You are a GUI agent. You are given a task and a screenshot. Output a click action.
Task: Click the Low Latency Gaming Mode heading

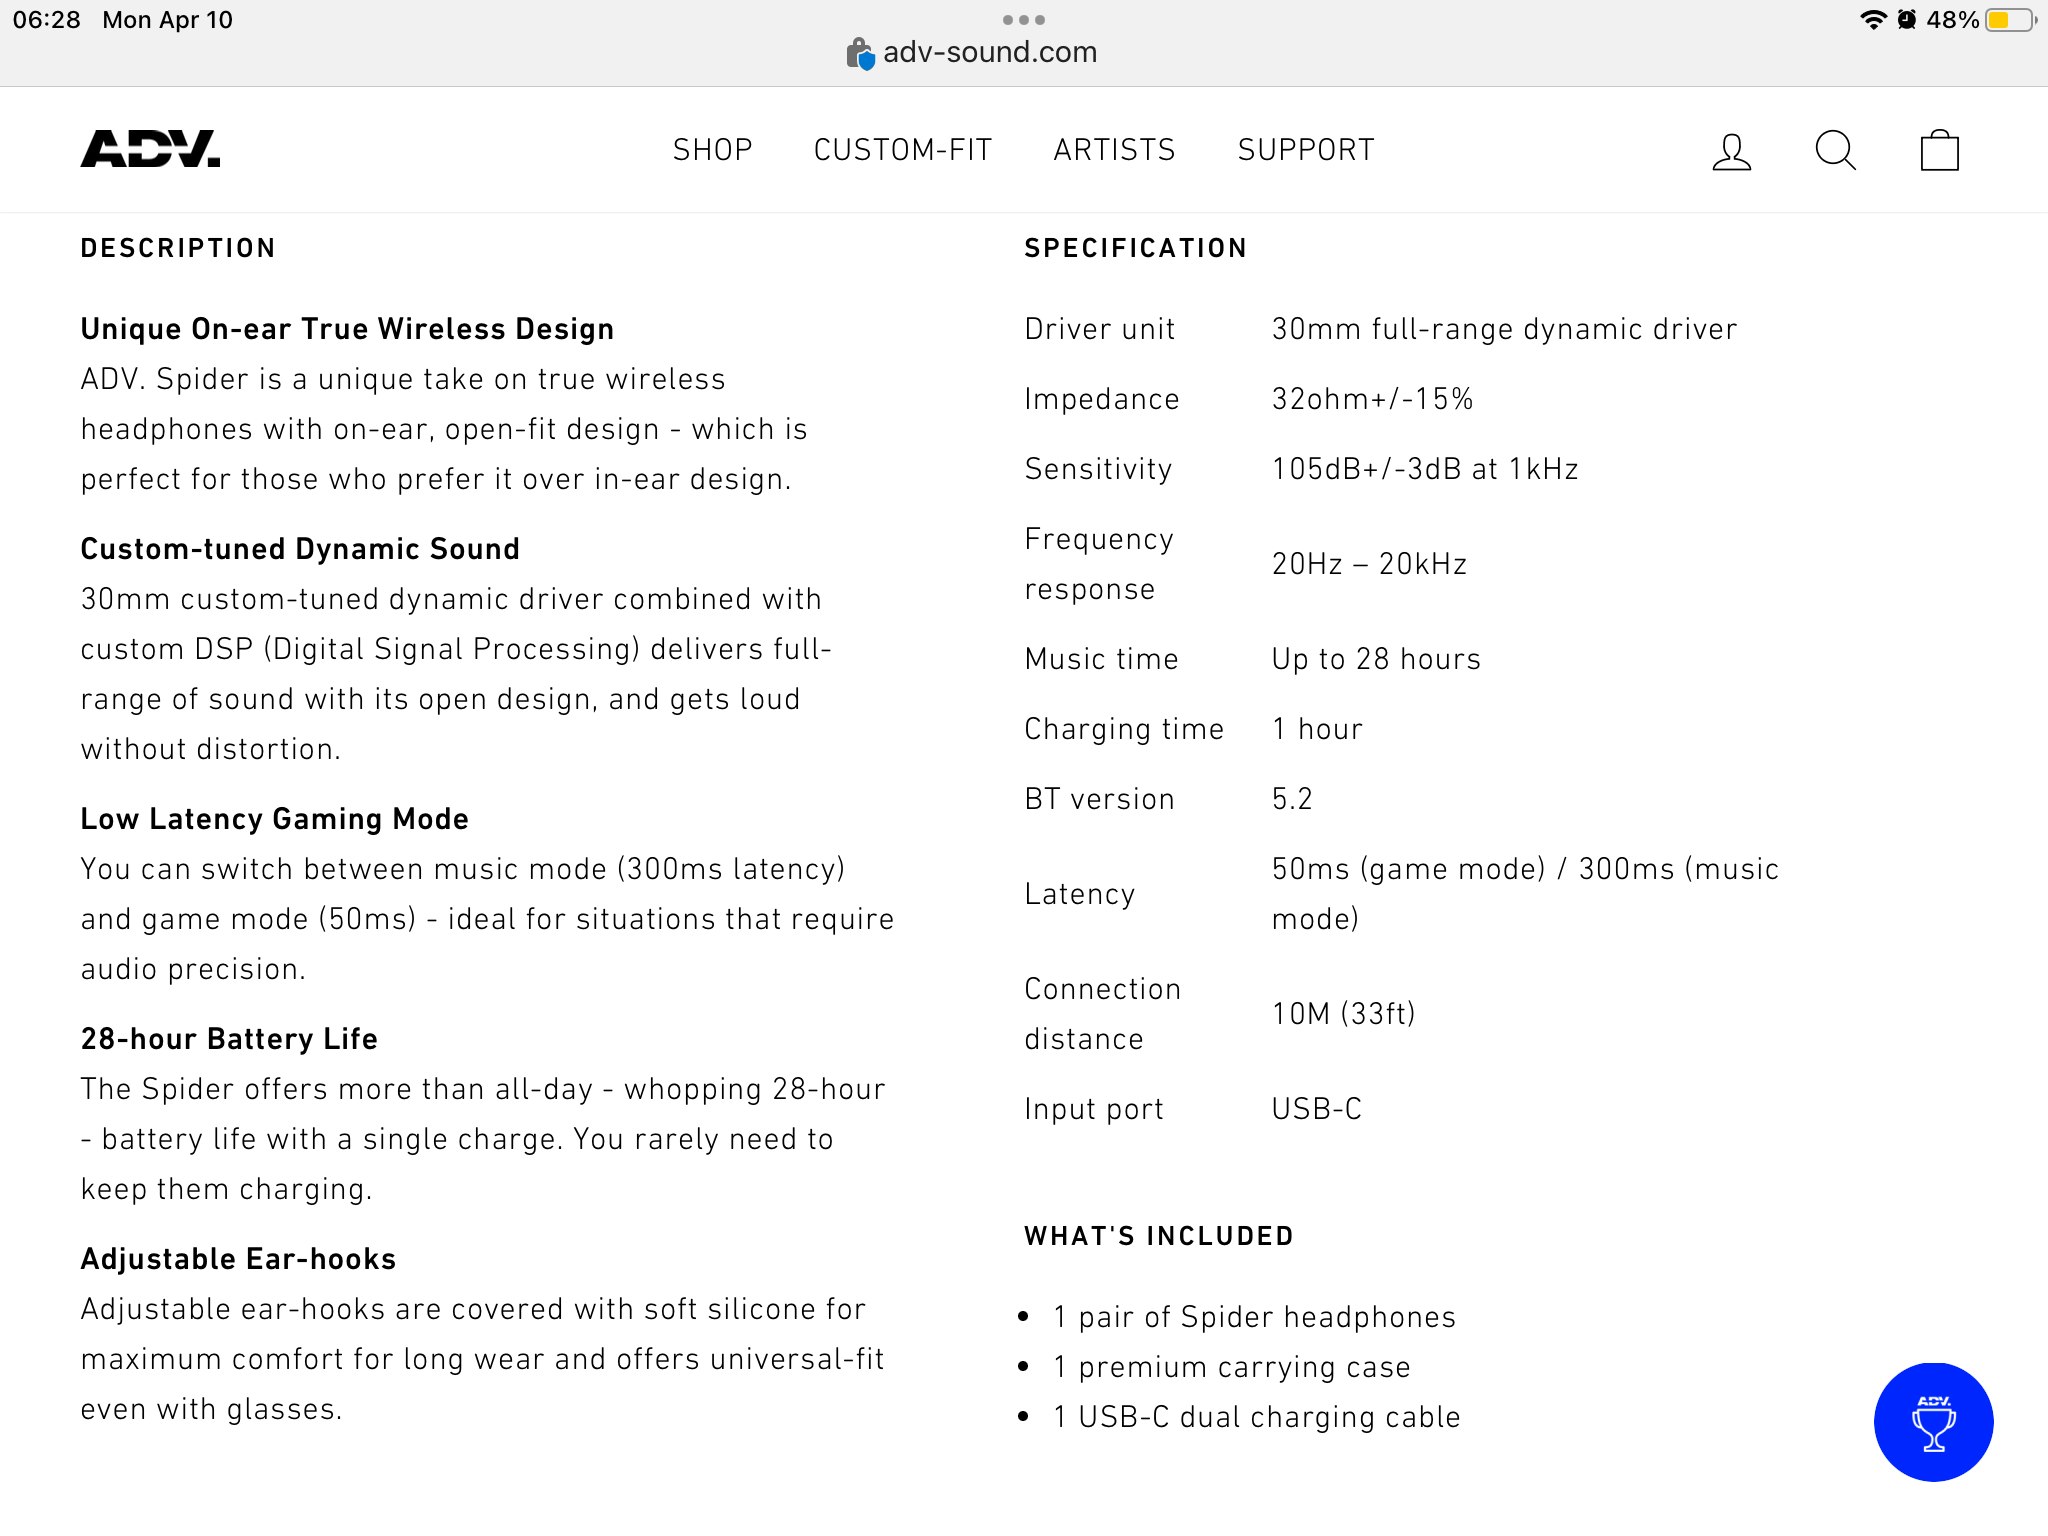[274, 819]
